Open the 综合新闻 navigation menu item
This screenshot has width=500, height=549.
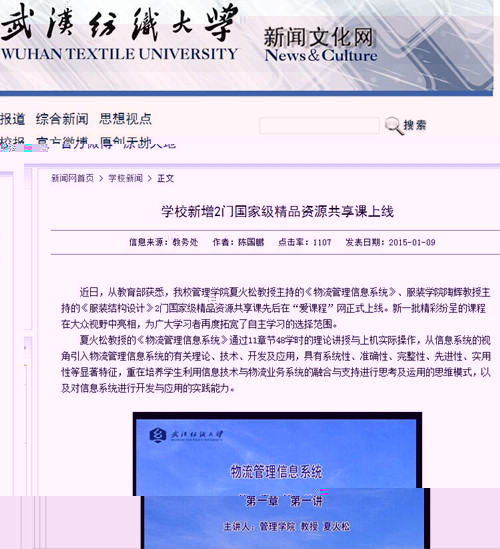(62, 119)
